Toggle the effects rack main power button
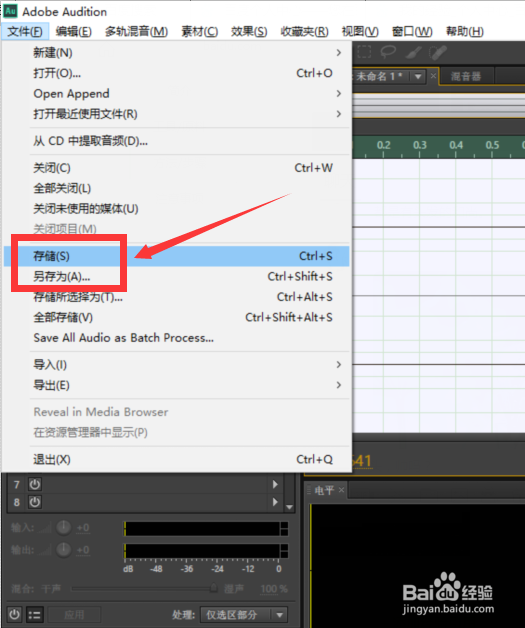The image size is (525, 628). tap(14, 614)
